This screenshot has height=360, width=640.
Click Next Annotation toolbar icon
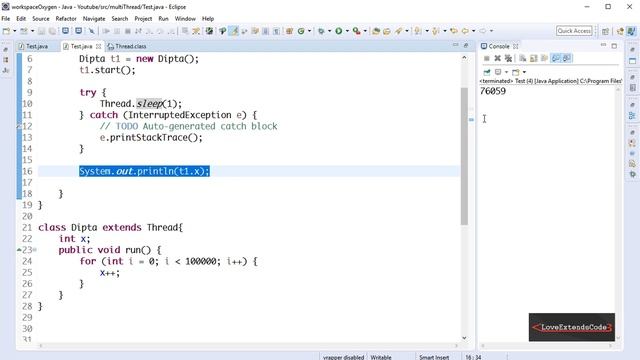[x=418, y=31]
